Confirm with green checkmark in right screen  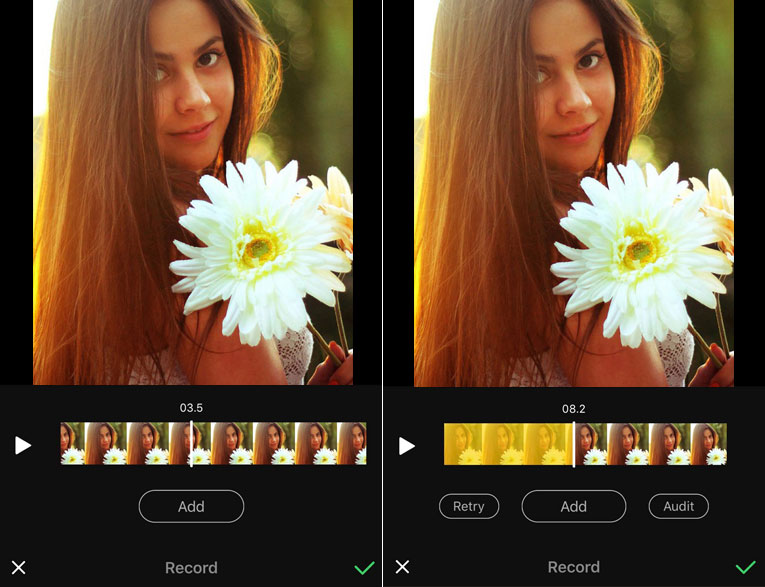[745, 567]
